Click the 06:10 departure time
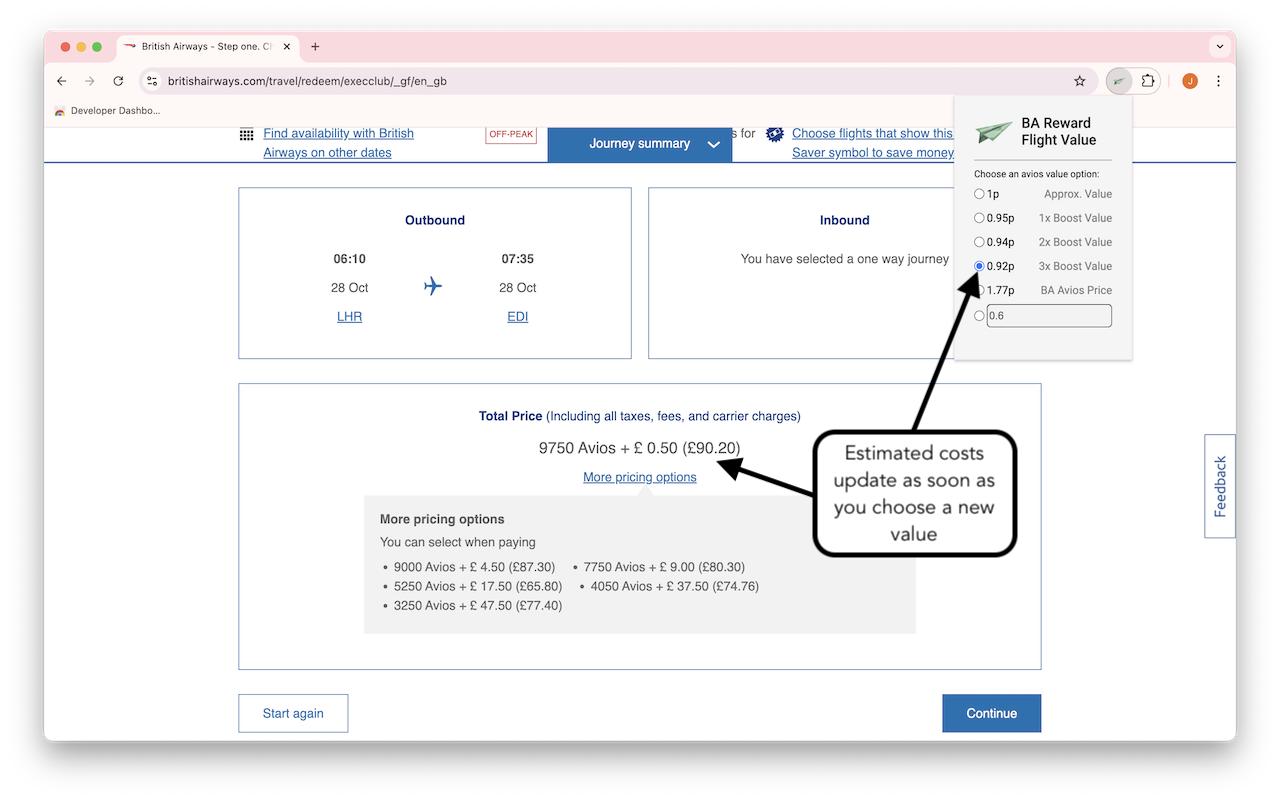 pyautogui.click(x=350, y=259)
